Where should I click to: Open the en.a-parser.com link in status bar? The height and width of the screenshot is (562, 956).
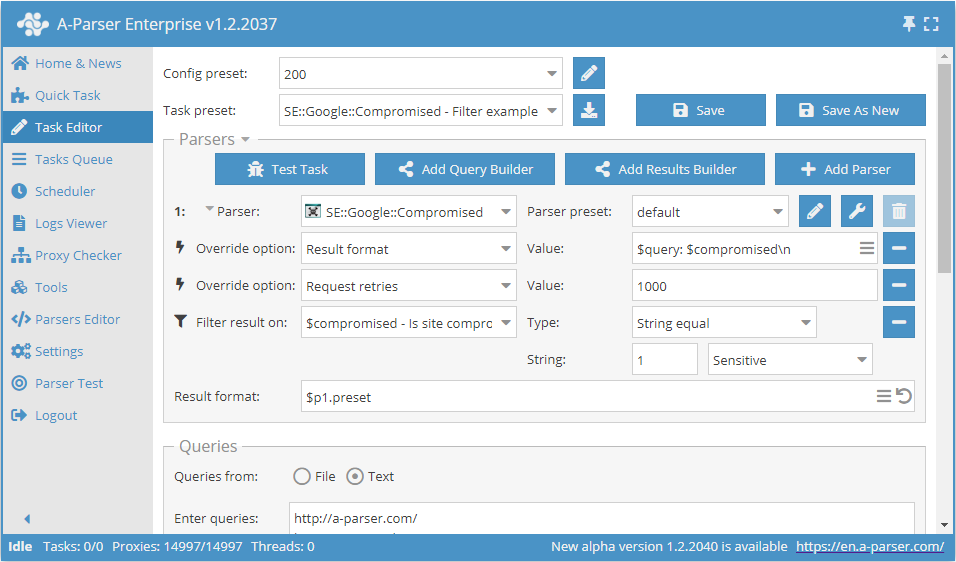click(869, 546)
